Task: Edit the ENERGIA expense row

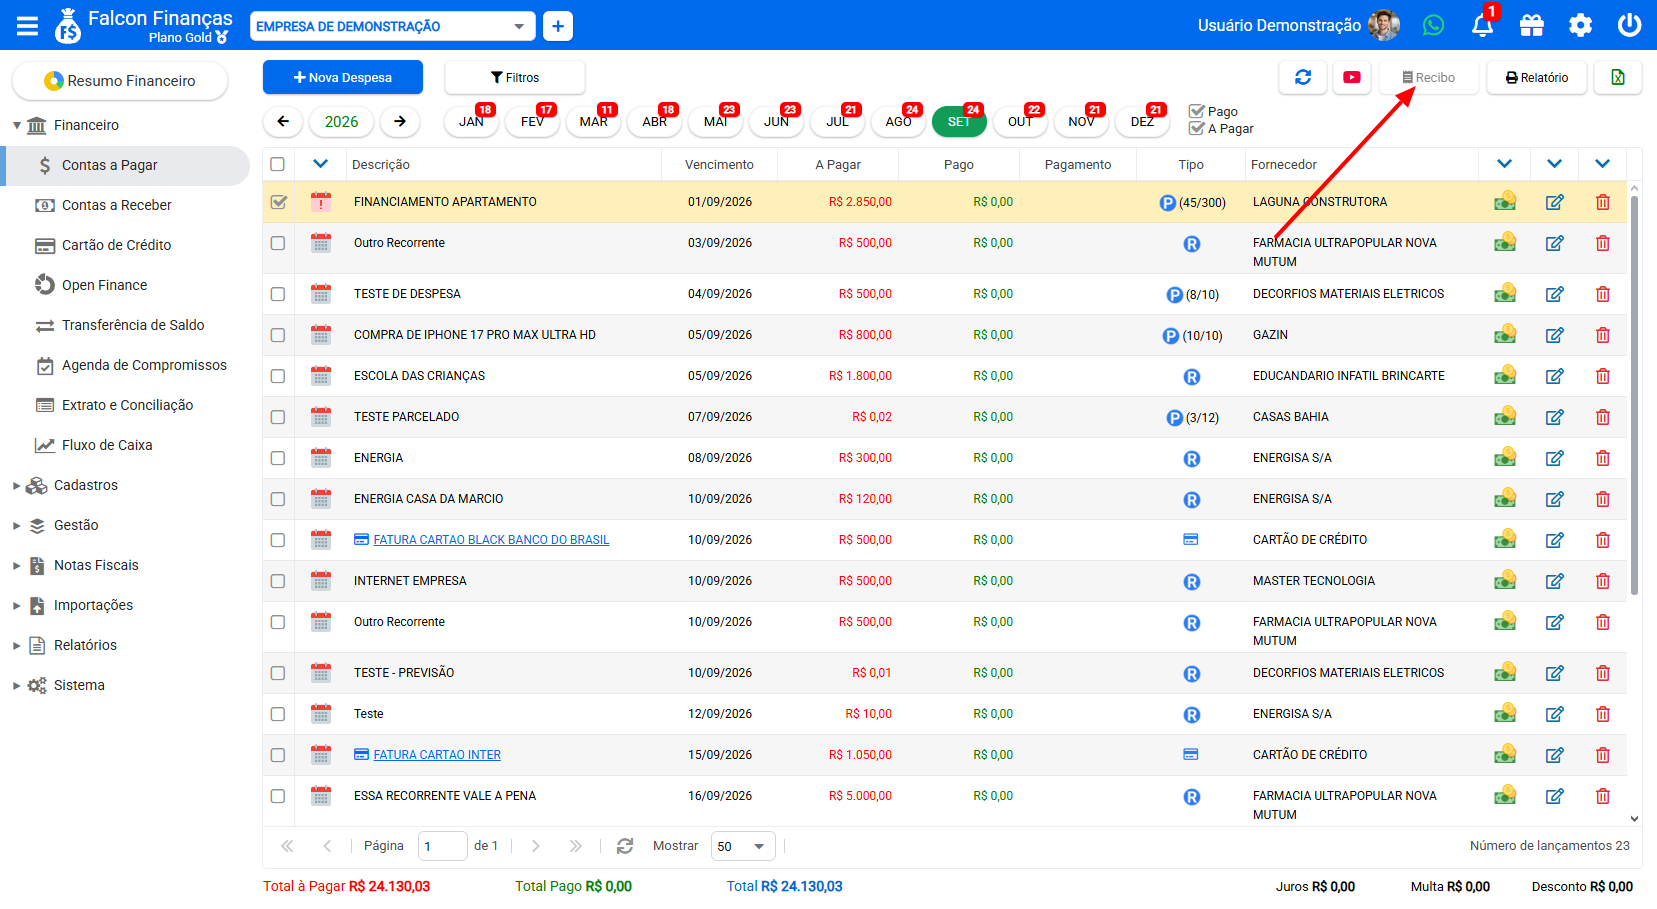Action: click(1554, 458)
